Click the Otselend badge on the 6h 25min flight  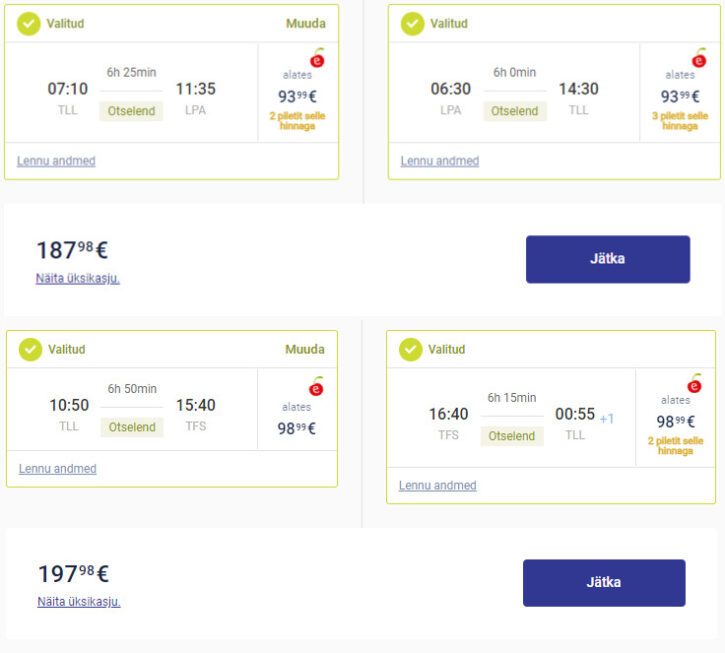(131, 111)
